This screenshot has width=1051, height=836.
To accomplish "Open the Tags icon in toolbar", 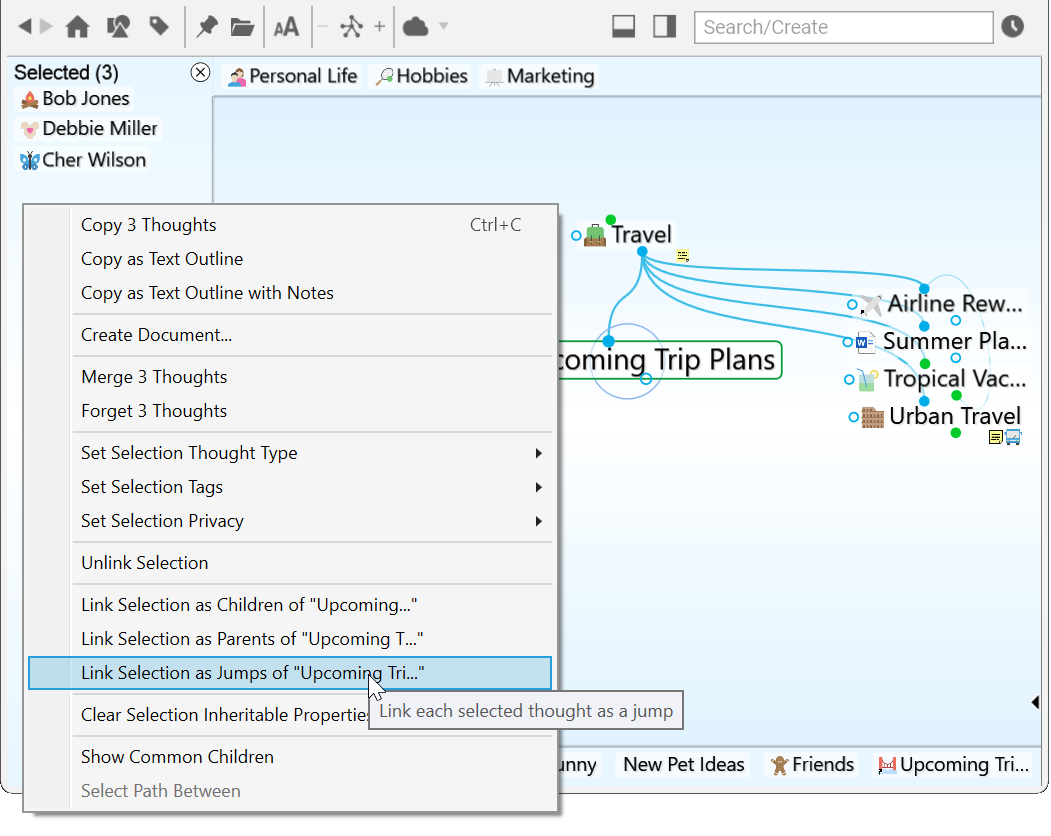I will click(158, 27).
